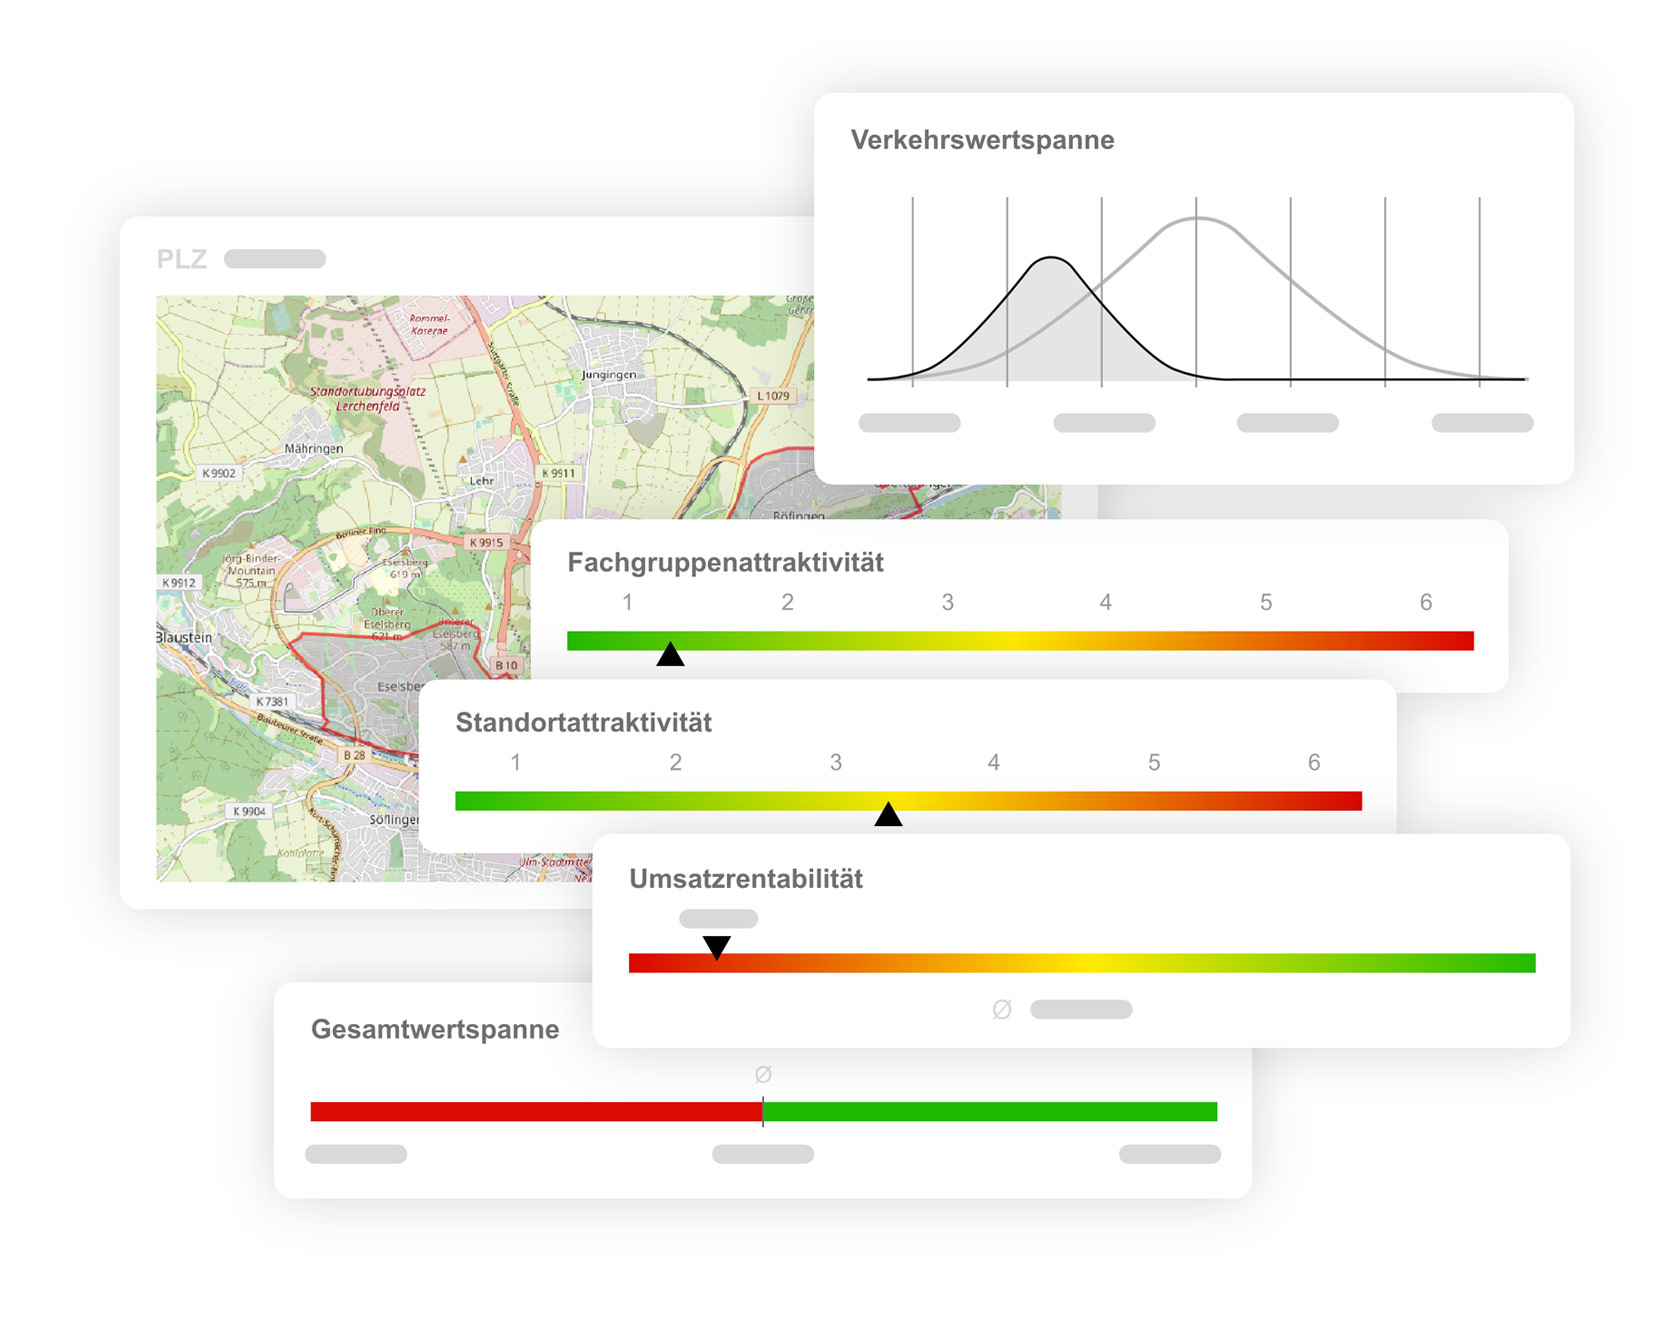Click the black distribution curve peak in Verkehrswertspanne

click(x=1051, y=258)
